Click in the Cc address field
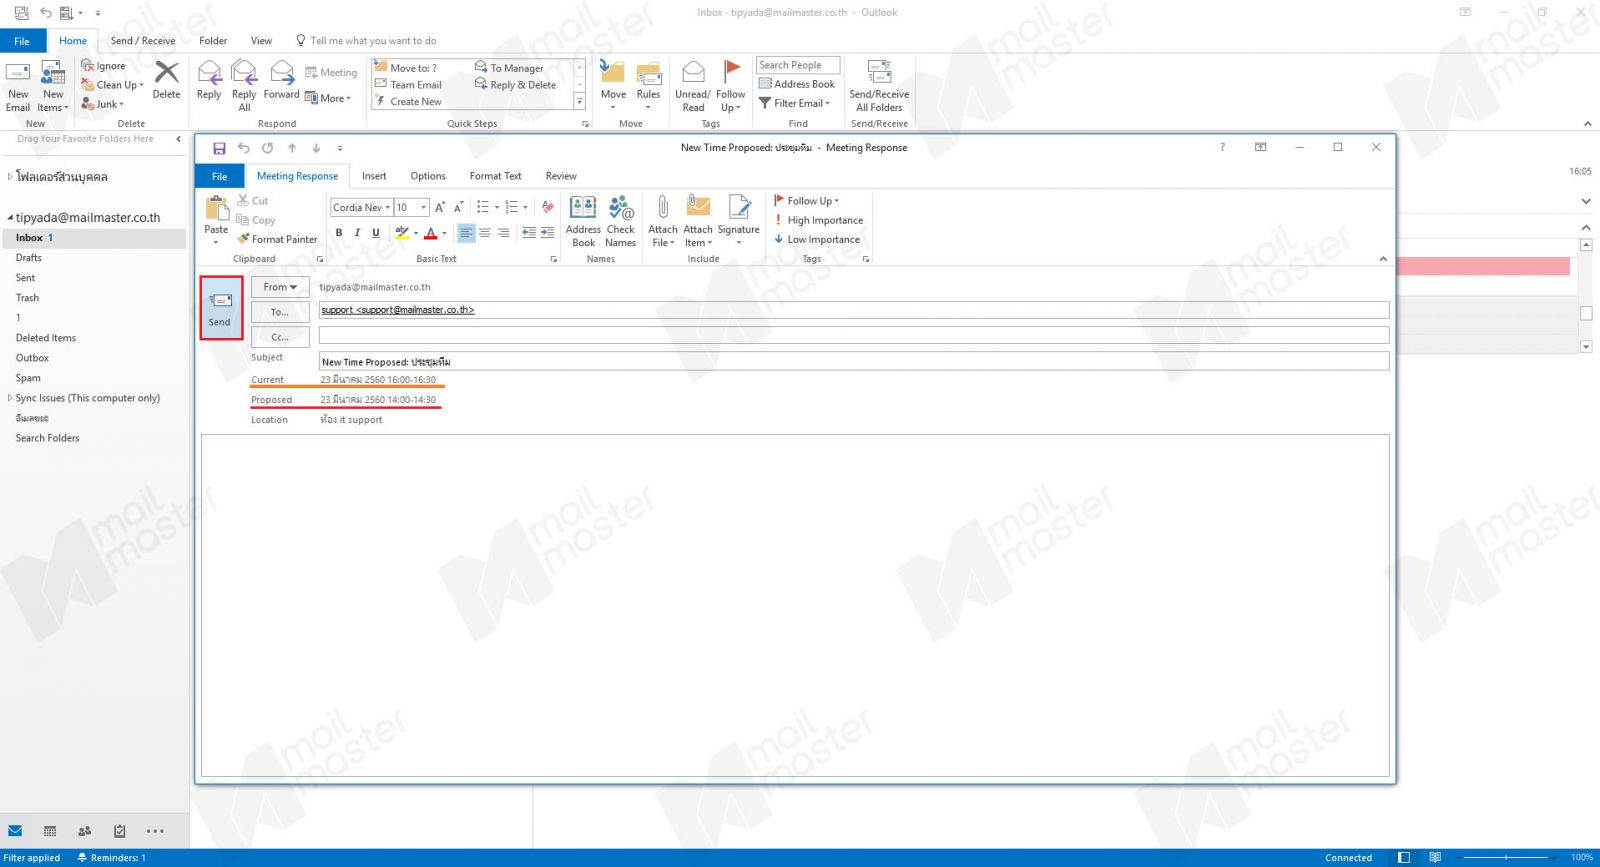This screenshot has width=1600, height=867. (854, 336)
